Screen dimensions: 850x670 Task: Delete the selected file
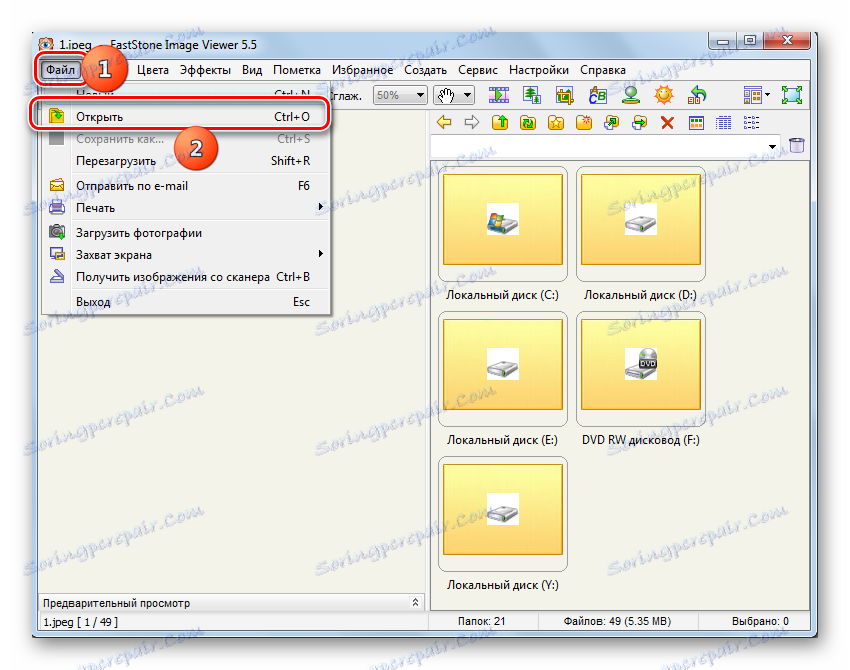(667, 122)
